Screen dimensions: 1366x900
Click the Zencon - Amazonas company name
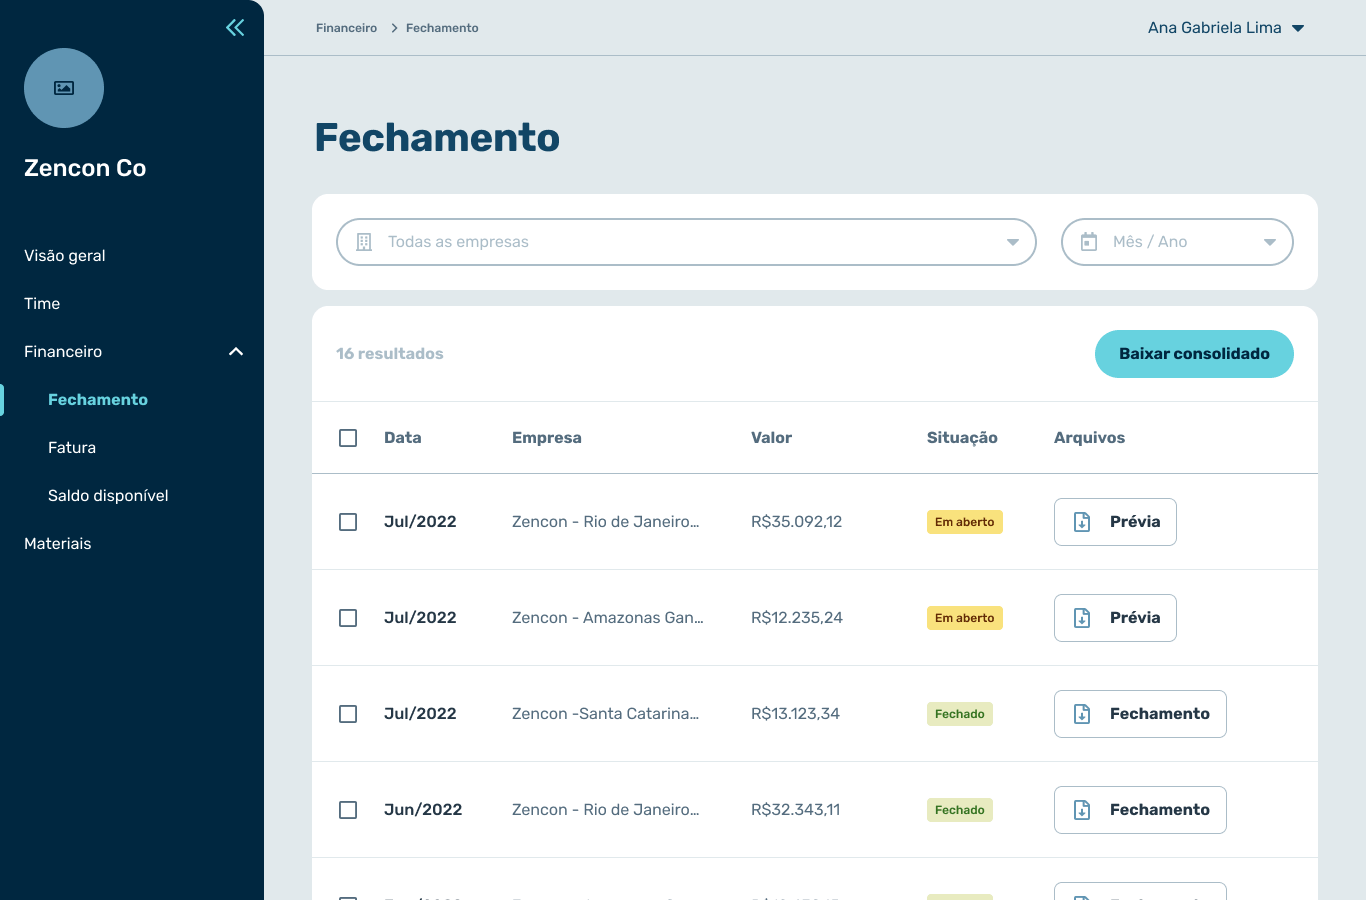click(x=607, y=617)
